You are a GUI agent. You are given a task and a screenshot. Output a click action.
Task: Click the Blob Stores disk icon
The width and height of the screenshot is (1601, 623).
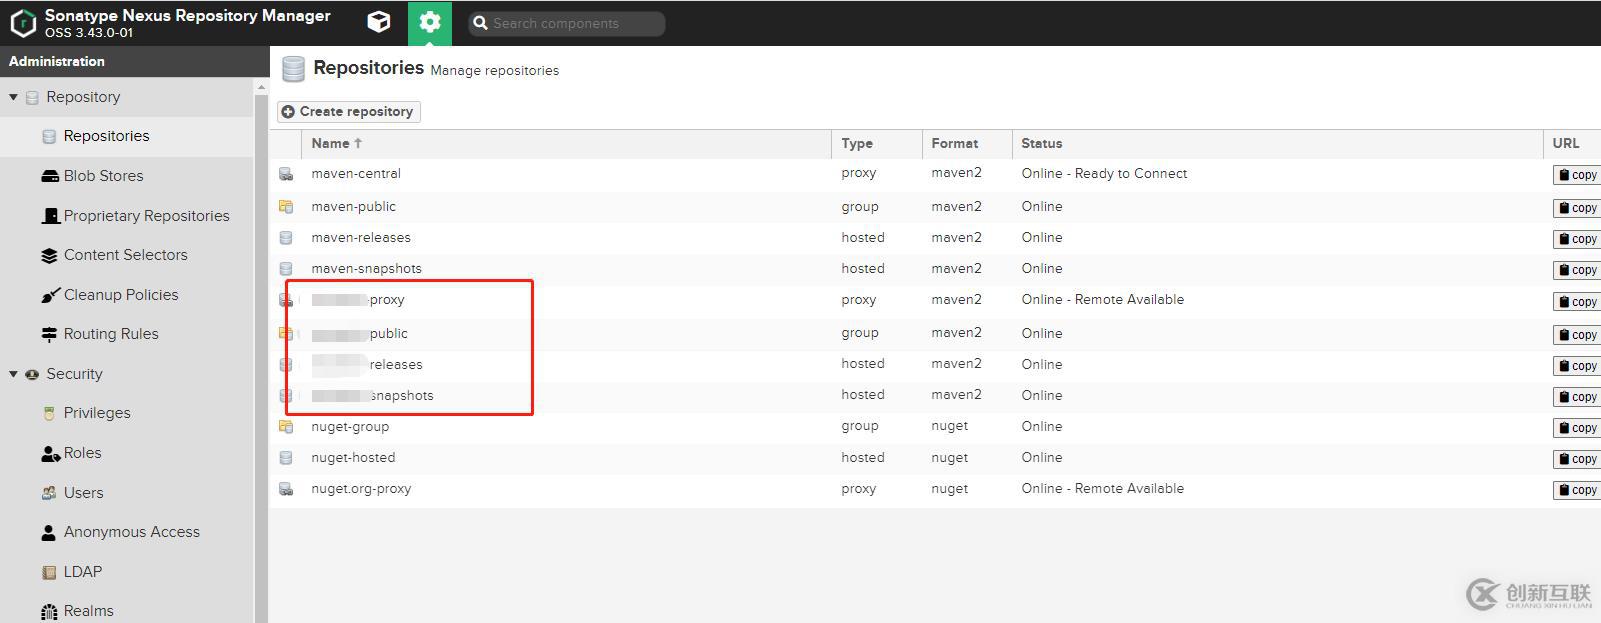tap(49, 176)
